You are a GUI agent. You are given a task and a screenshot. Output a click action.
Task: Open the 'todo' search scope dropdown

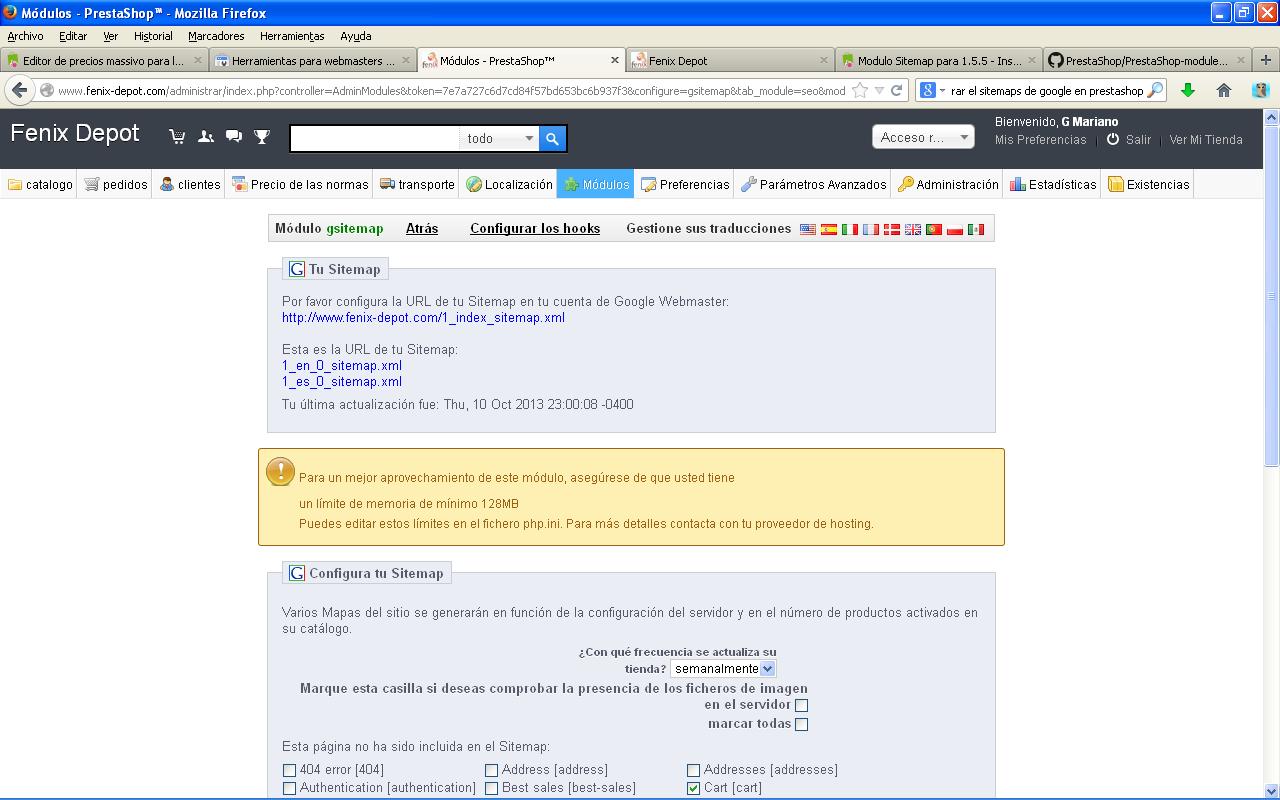[500, 139]
